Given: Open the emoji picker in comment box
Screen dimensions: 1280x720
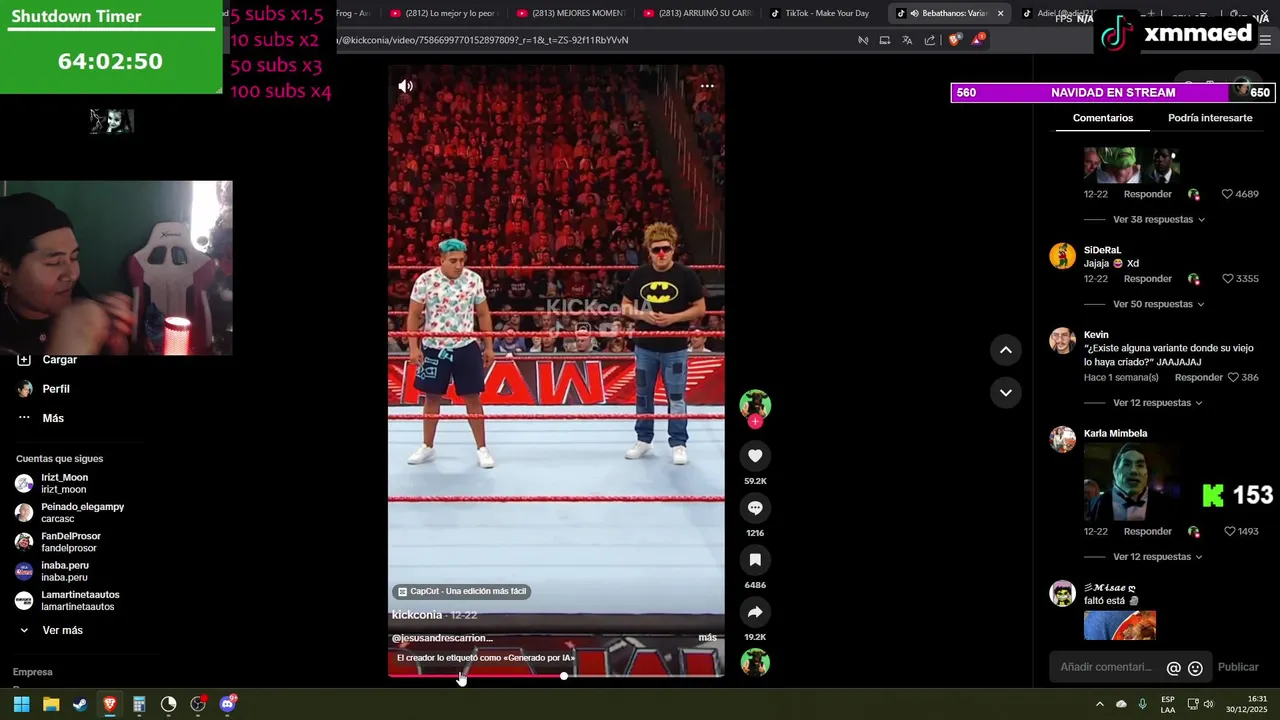Looking at the screenshot, I should click(x=1195, y=668).
